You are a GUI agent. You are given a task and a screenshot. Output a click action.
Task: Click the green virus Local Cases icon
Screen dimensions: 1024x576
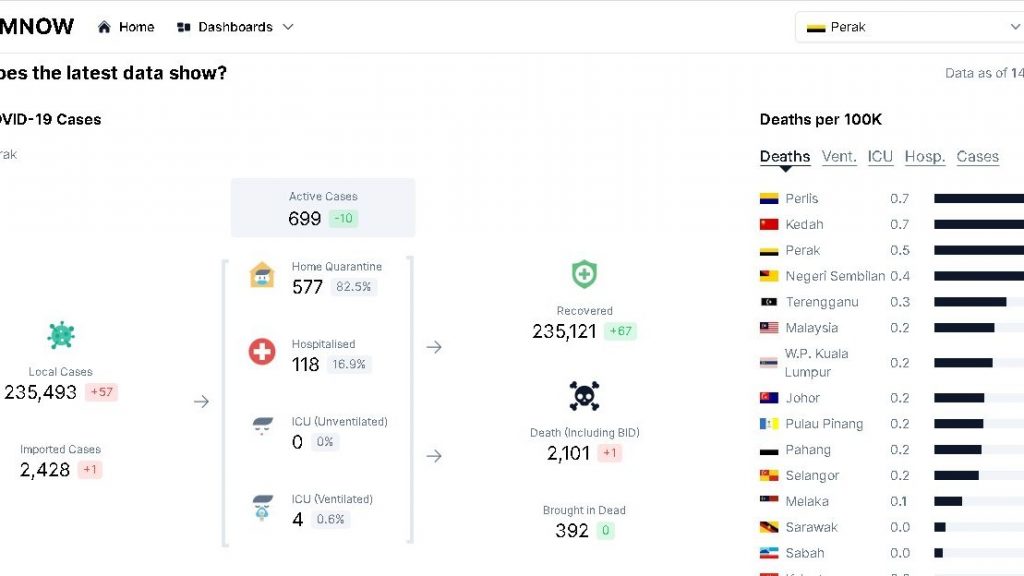click(x=61, y=335)
